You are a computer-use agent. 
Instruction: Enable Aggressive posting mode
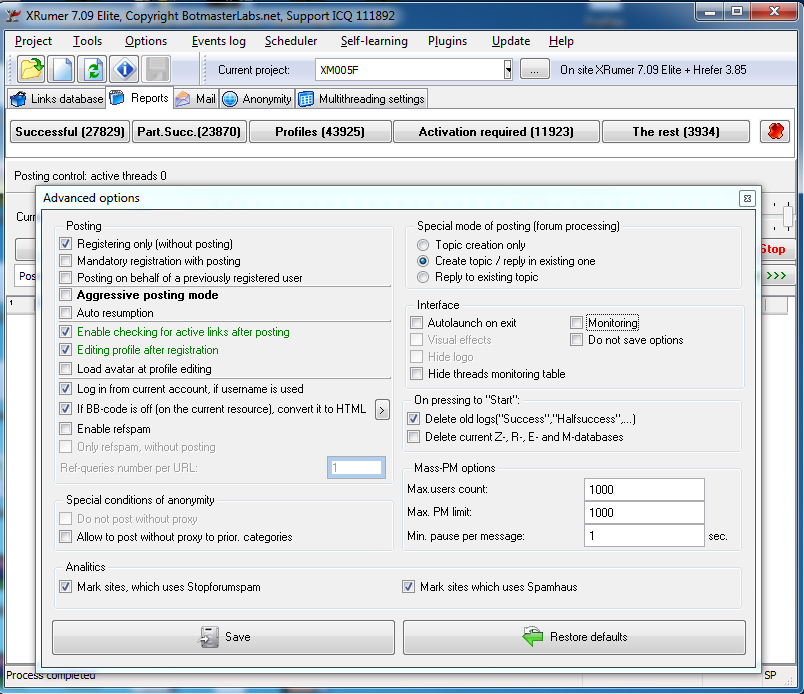tap(65, 295)
